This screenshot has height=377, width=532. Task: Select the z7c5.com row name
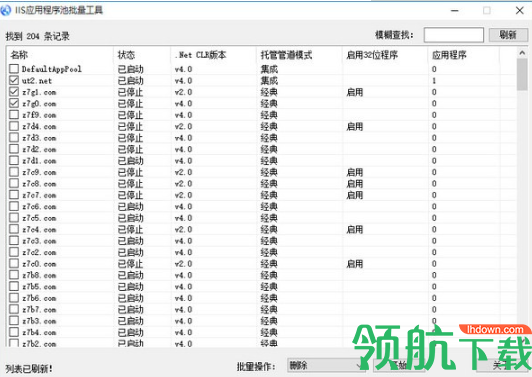point(39,218)
